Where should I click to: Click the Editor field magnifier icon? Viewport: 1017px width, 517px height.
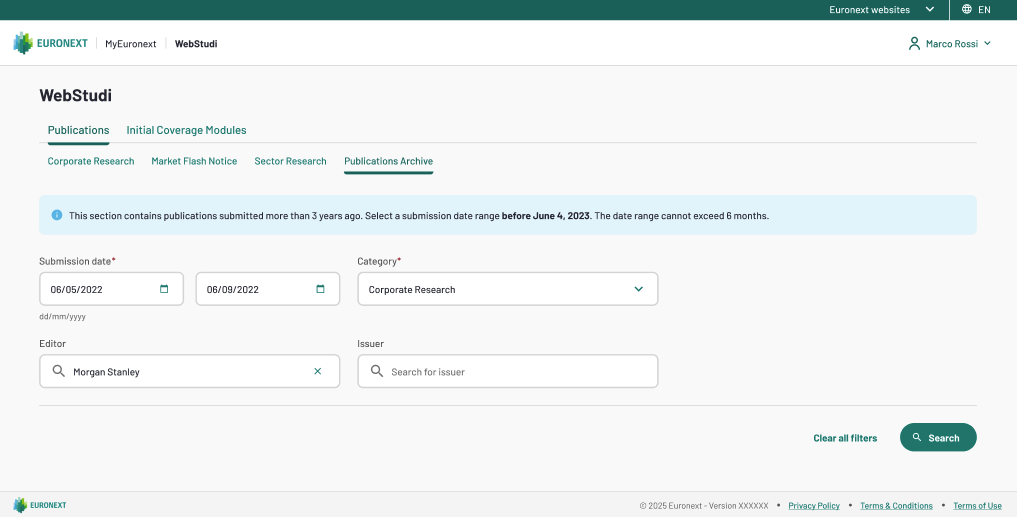[58, 371]
